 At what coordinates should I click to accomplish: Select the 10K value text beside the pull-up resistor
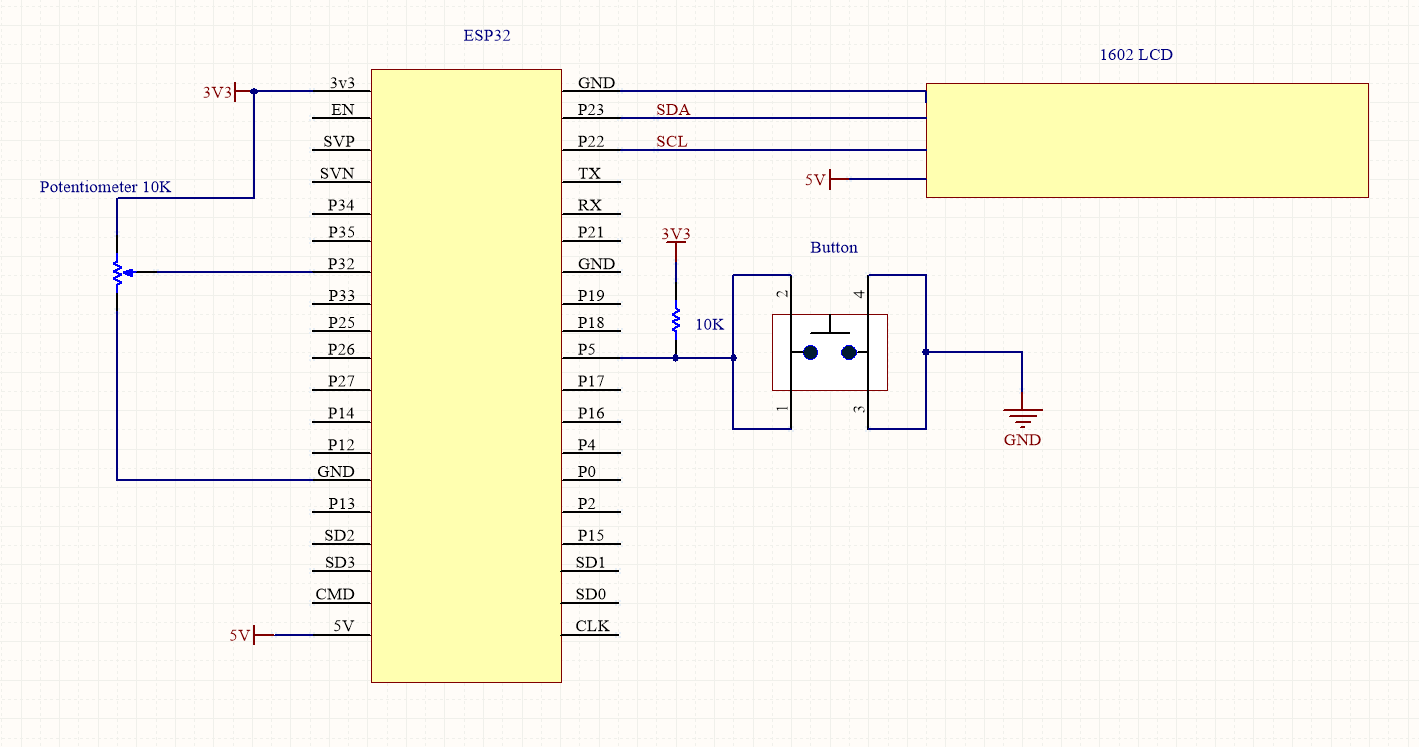[709, 324]
